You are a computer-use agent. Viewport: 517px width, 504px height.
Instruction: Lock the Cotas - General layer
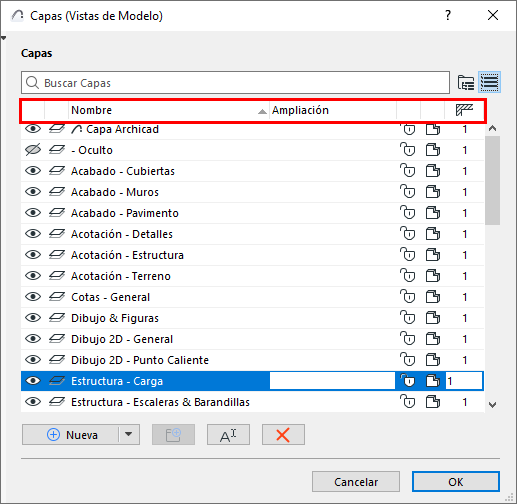pos(408,297)
